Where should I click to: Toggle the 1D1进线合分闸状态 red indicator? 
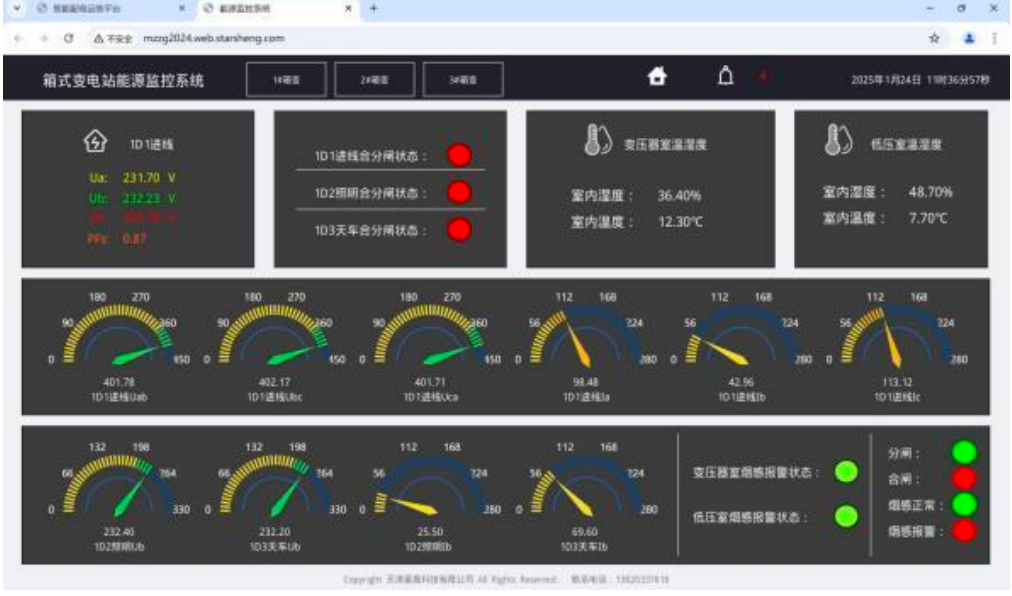pos(460,155)
